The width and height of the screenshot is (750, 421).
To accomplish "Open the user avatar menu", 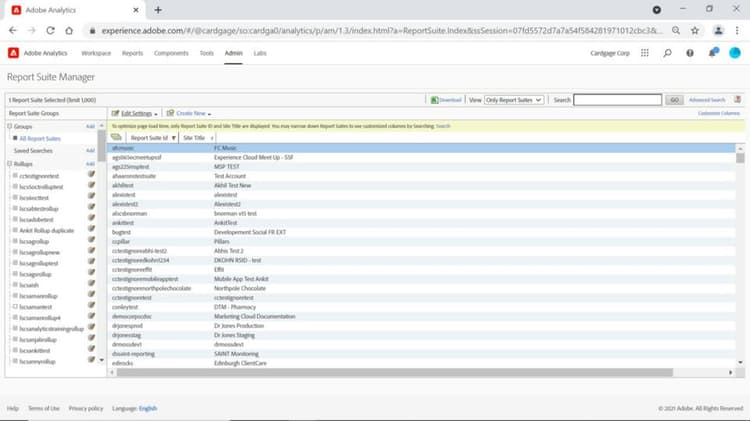I will coord(735,53).
